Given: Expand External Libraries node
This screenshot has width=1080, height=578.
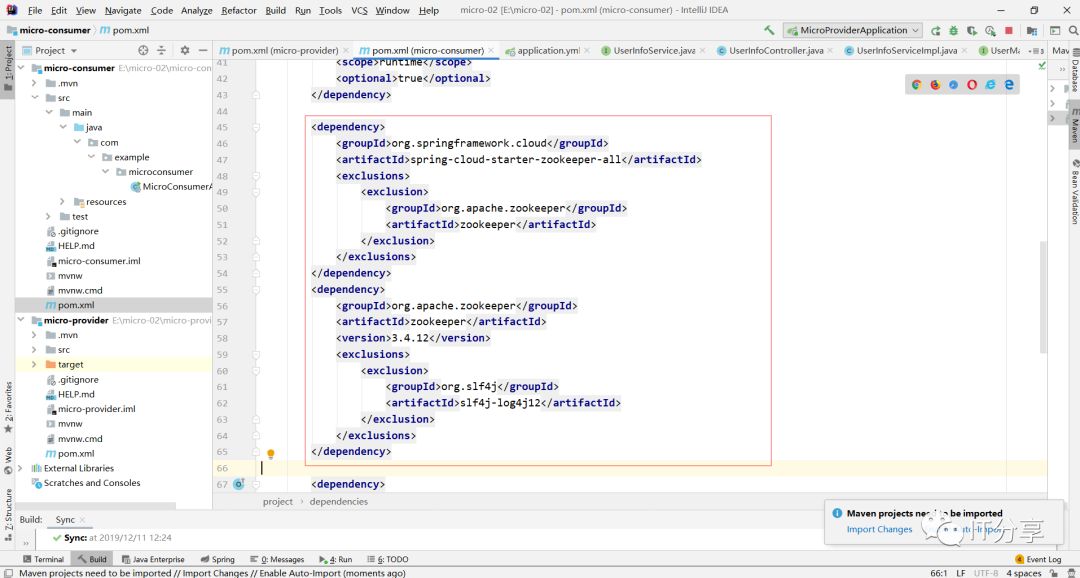Looking at the screenshot, I should point(21,468).
